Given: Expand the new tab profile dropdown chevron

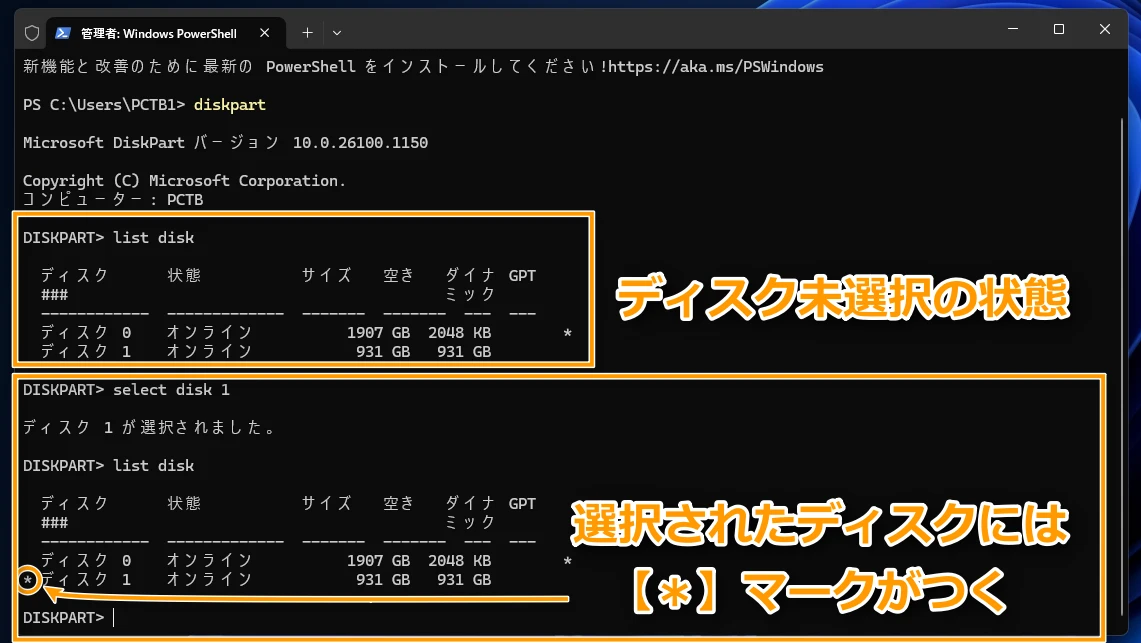Looking at the screenshot, I should (337, 33).
